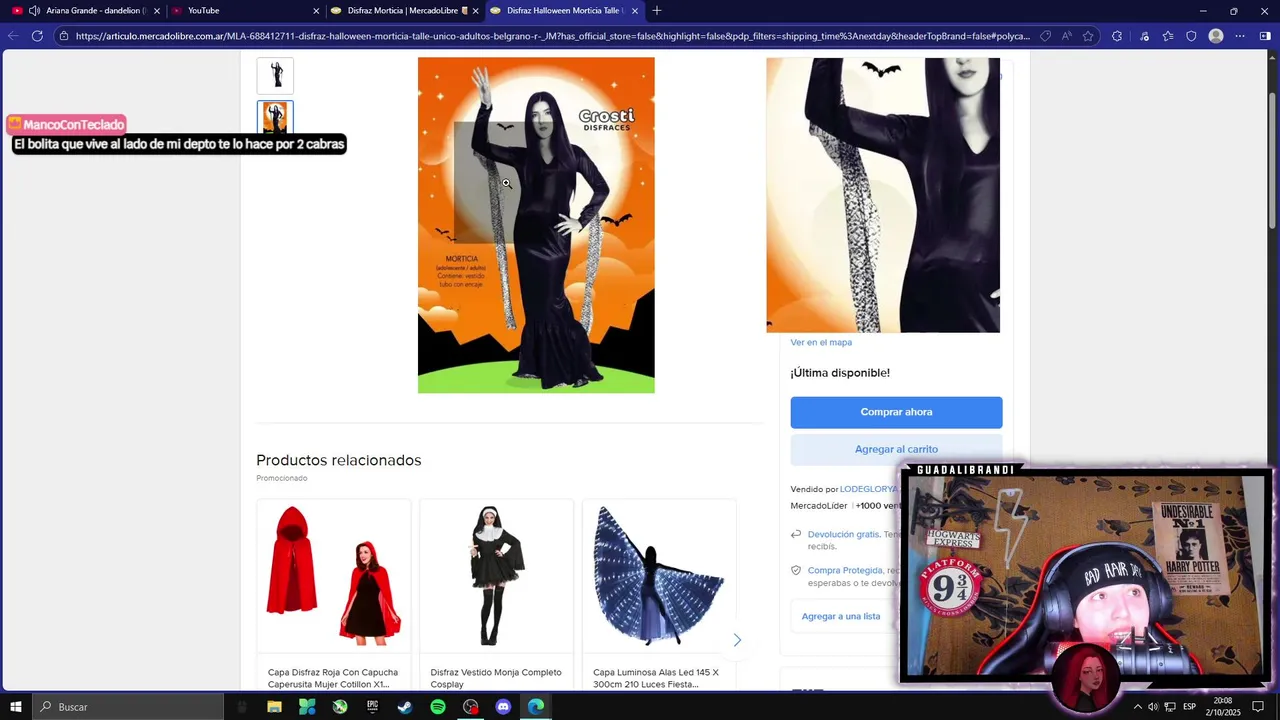Click Agregar al carrito button
This screenshot has width=1280, height=720.
point(896,449)
